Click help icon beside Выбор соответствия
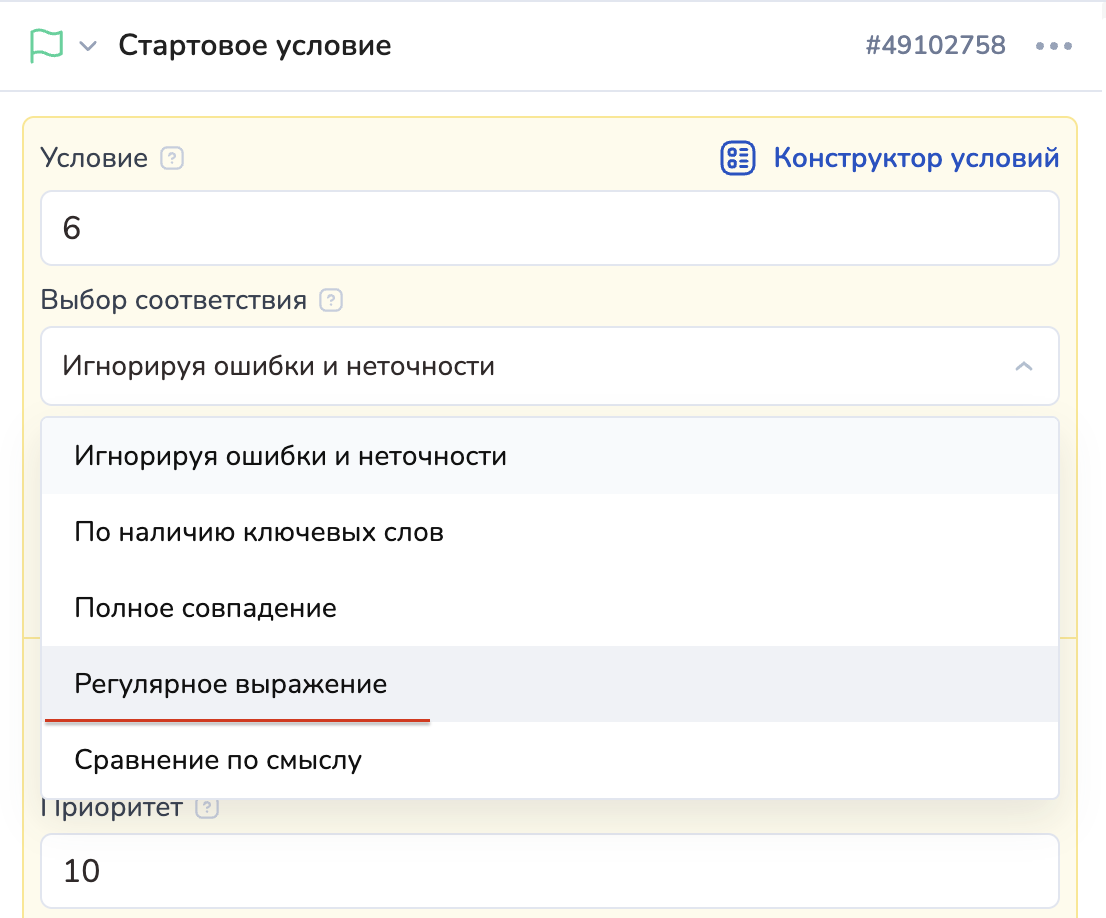This screenshot has width=1106, height=918. [x=331, y=300]
